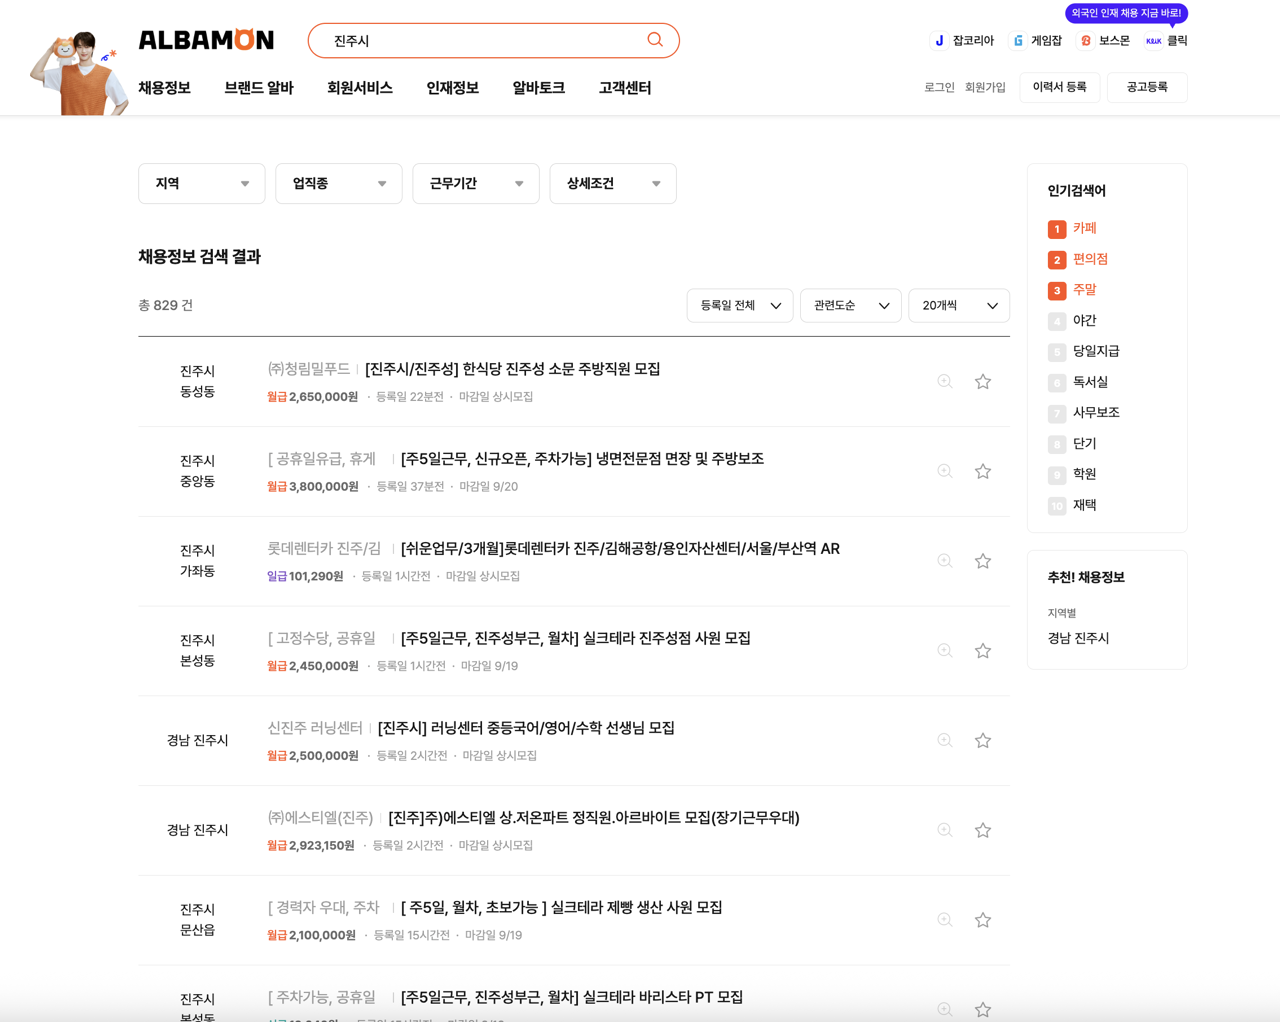Open quick preview for the 신진주 러닝센터 listing
1280x1022 pixels.
(x=944, y=740)
